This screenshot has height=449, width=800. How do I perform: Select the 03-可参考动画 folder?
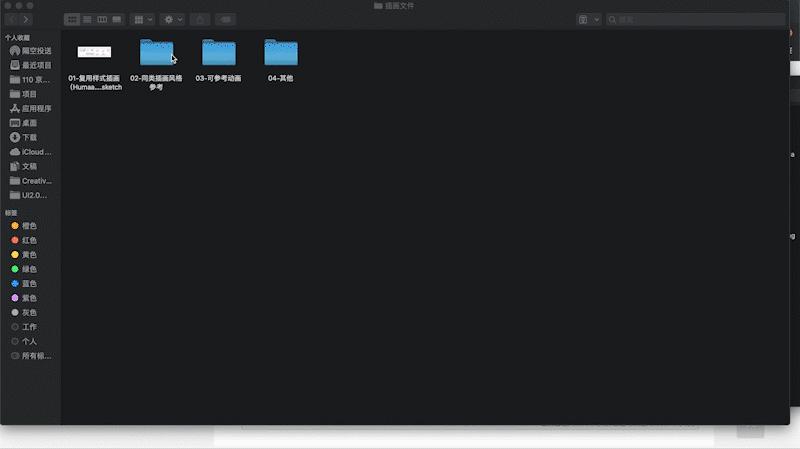218,53
